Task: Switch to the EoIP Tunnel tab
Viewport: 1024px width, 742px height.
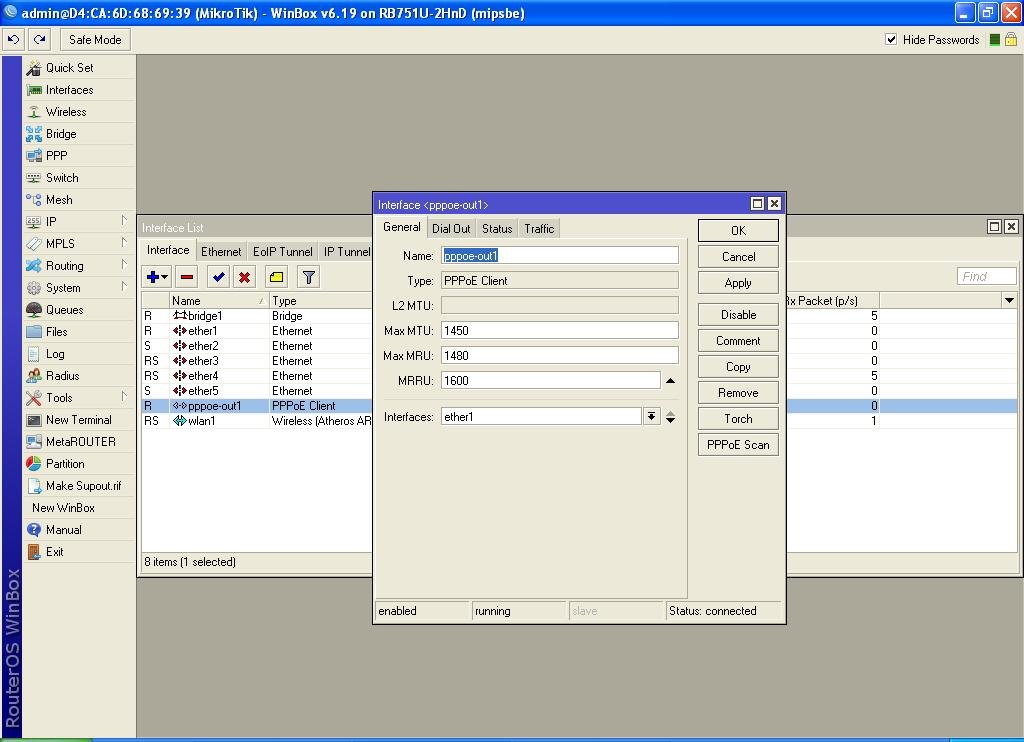Action: pos(283,251)
